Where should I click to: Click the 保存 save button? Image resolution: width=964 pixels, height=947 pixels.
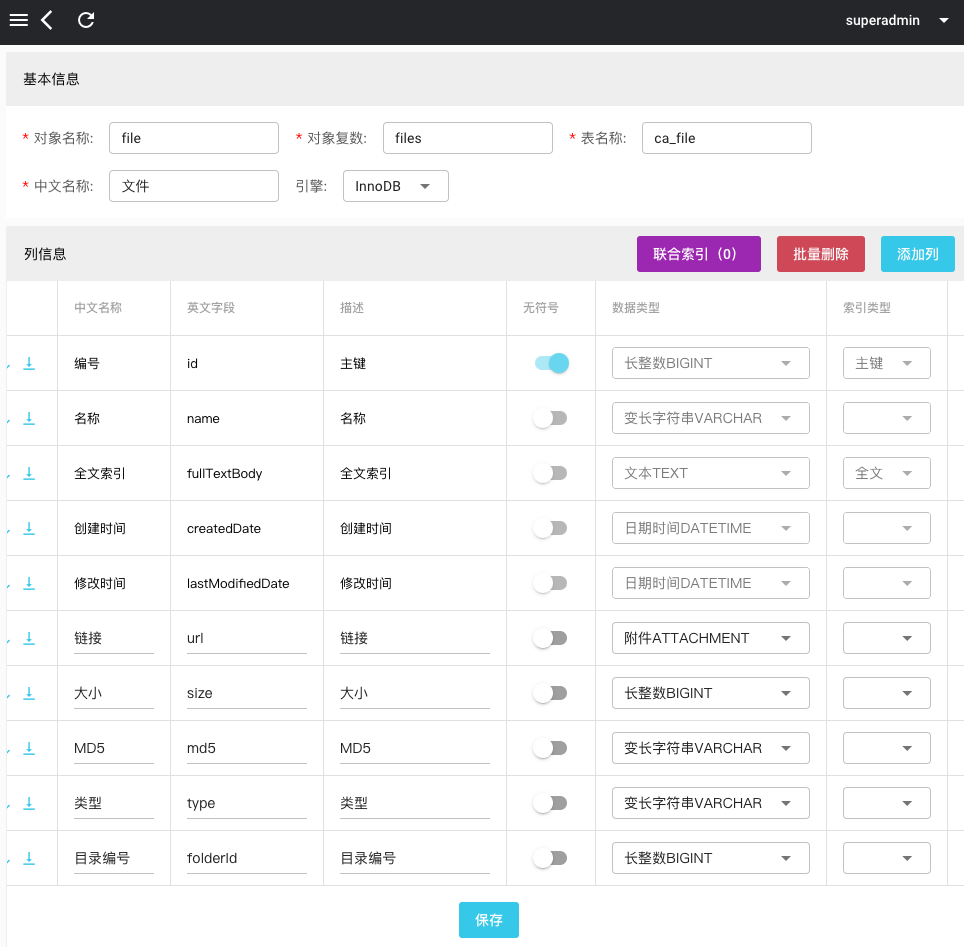489,920
